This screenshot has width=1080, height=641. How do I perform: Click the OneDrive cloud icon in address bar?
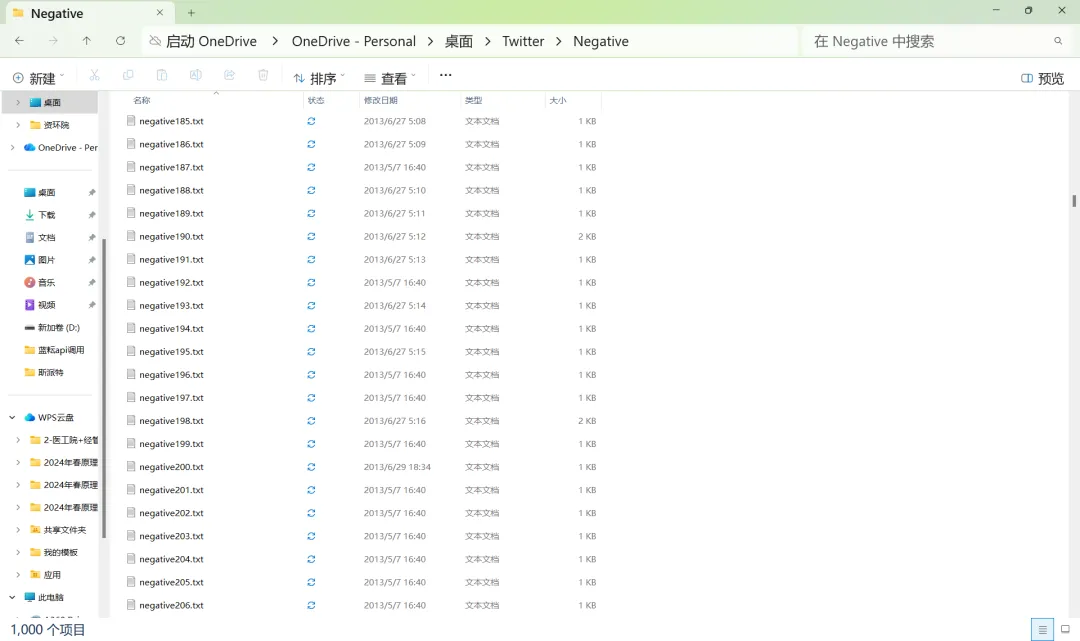point(155,41)
